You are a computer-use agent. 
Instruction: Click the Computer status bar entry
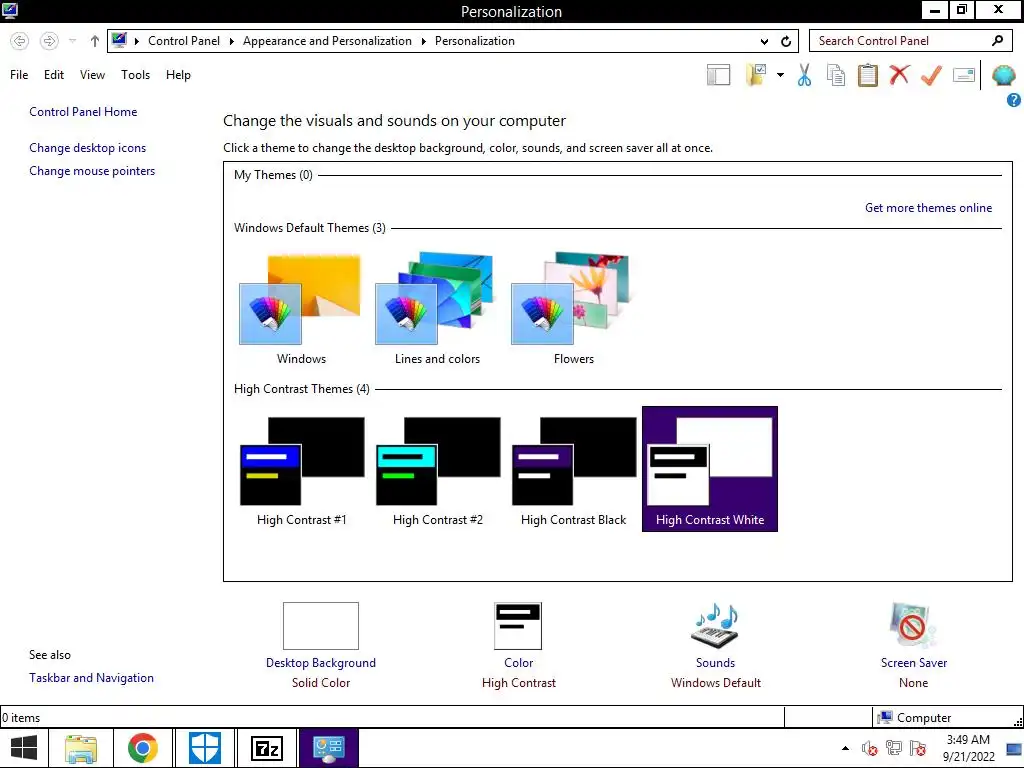coord(914,718)
